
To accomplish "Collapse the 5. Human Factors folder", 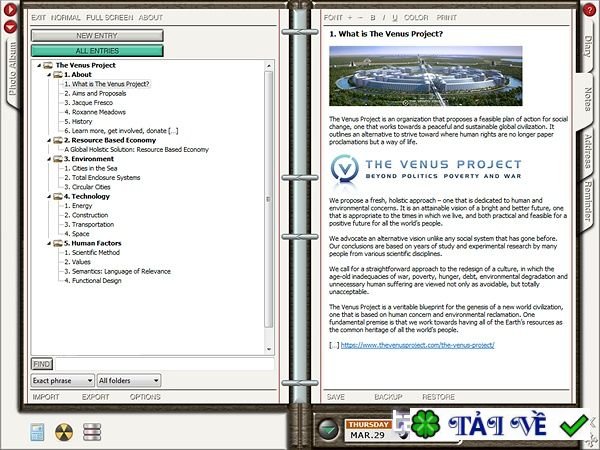I will (x=49, y=244).
